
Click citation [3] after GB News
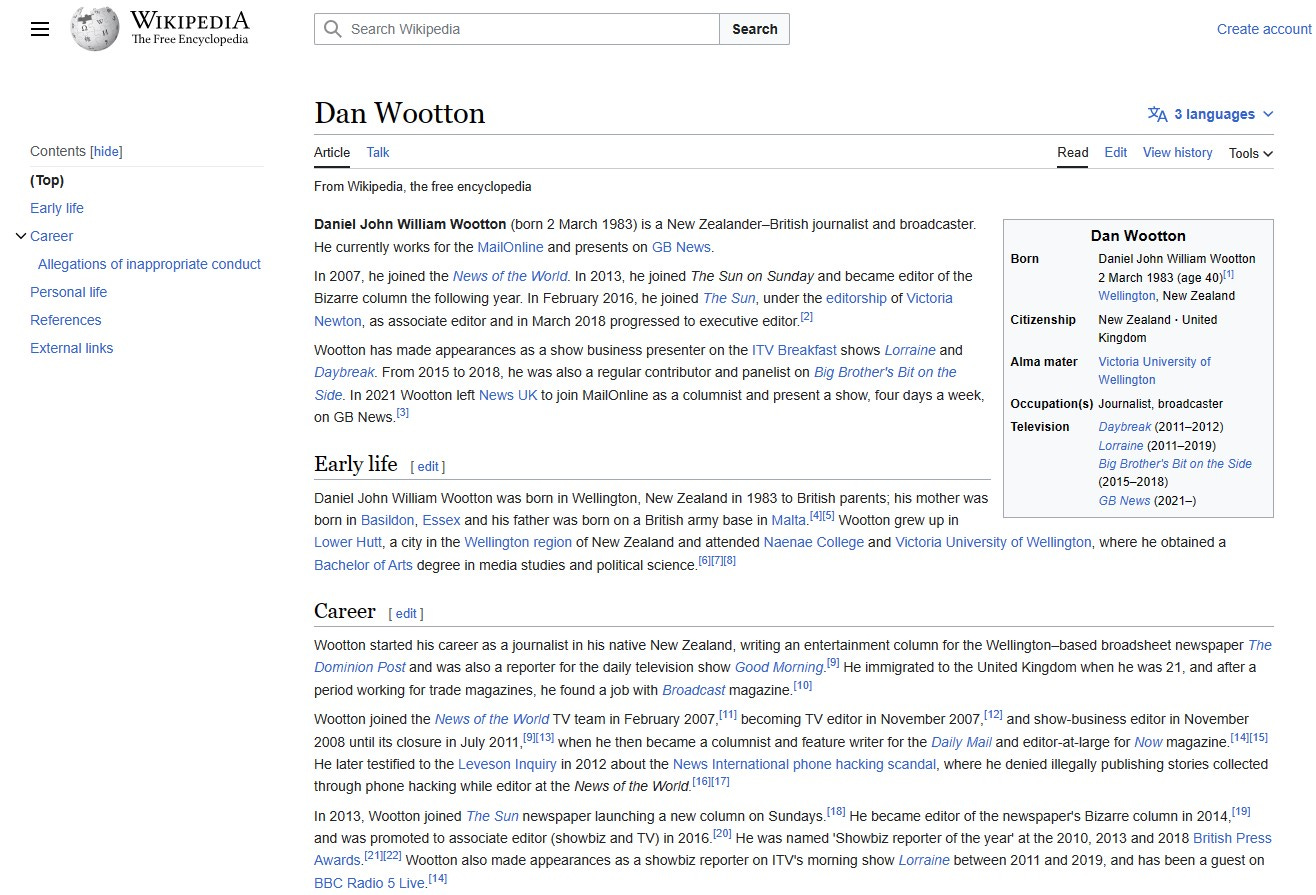403,413
